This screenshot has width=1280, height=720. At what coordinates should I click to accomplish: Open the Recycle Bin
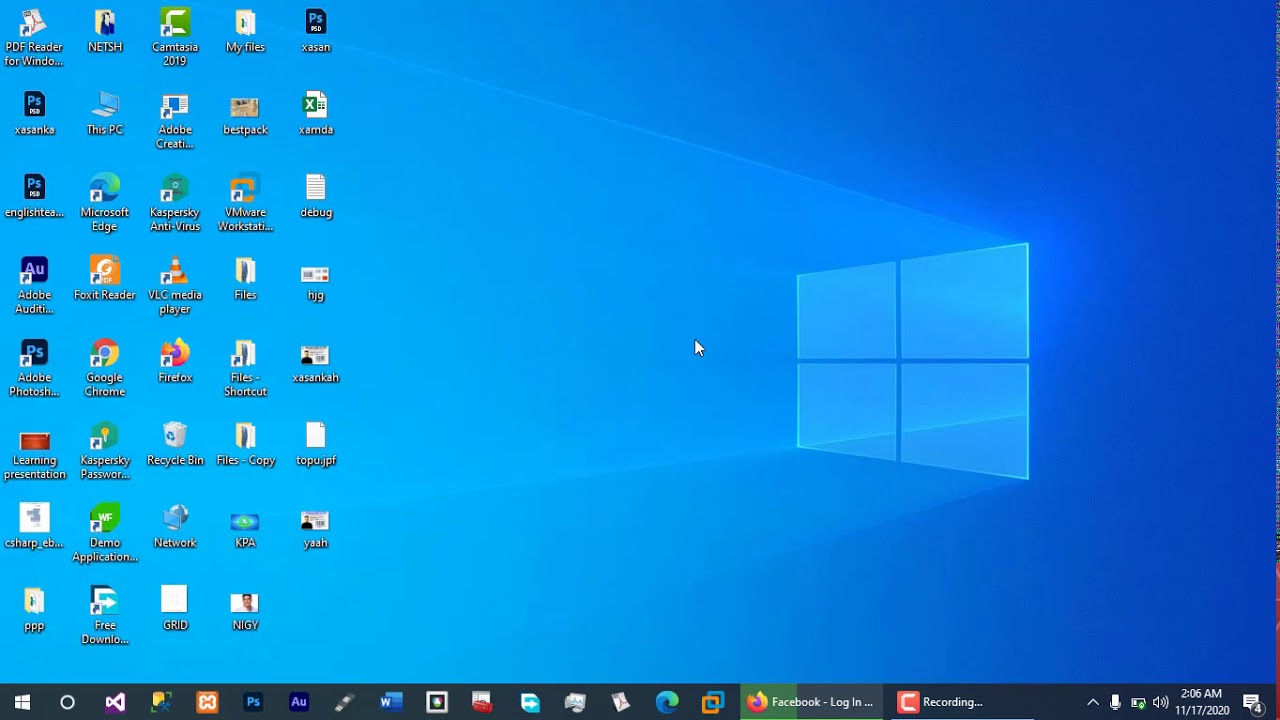coord(175,446)
